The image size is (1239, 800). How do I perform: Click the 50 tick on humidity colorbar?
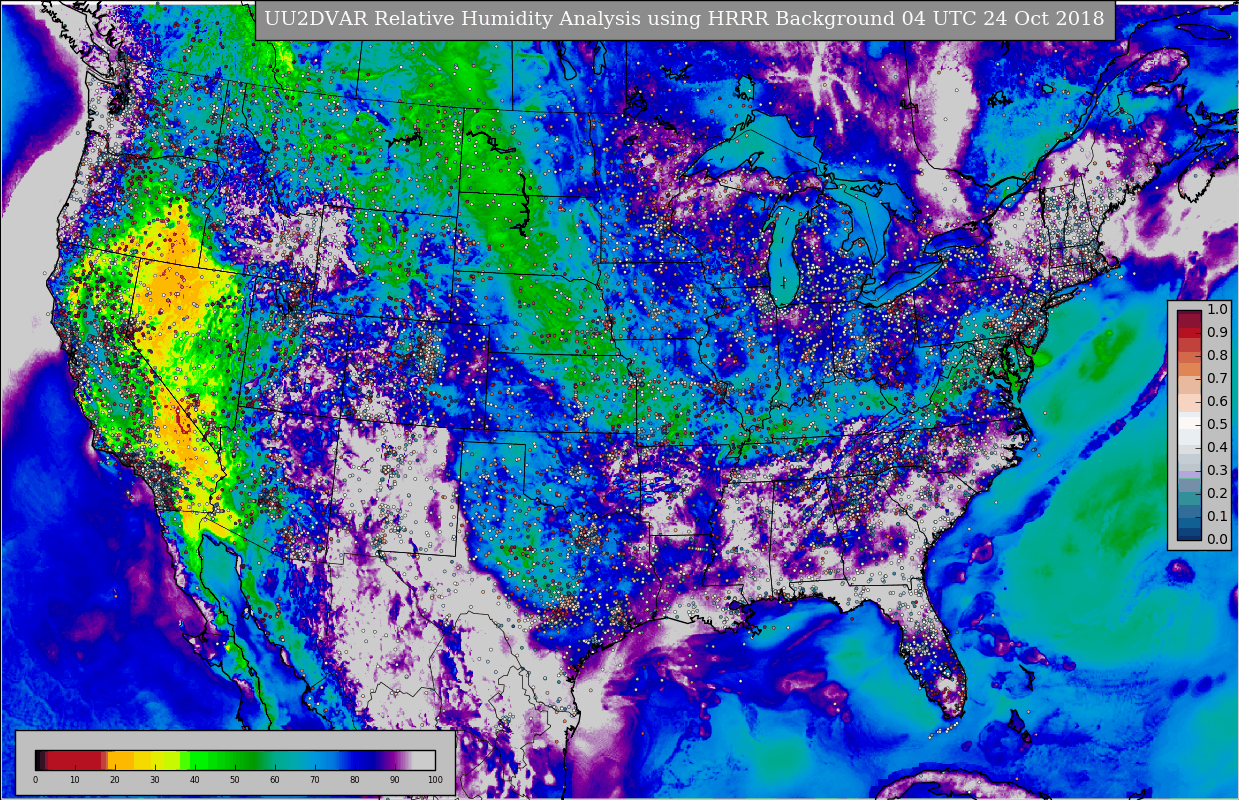[235, 779]
